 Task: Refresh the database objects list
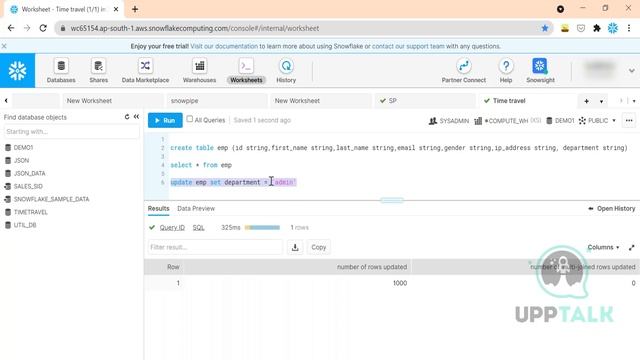(127, 117)
